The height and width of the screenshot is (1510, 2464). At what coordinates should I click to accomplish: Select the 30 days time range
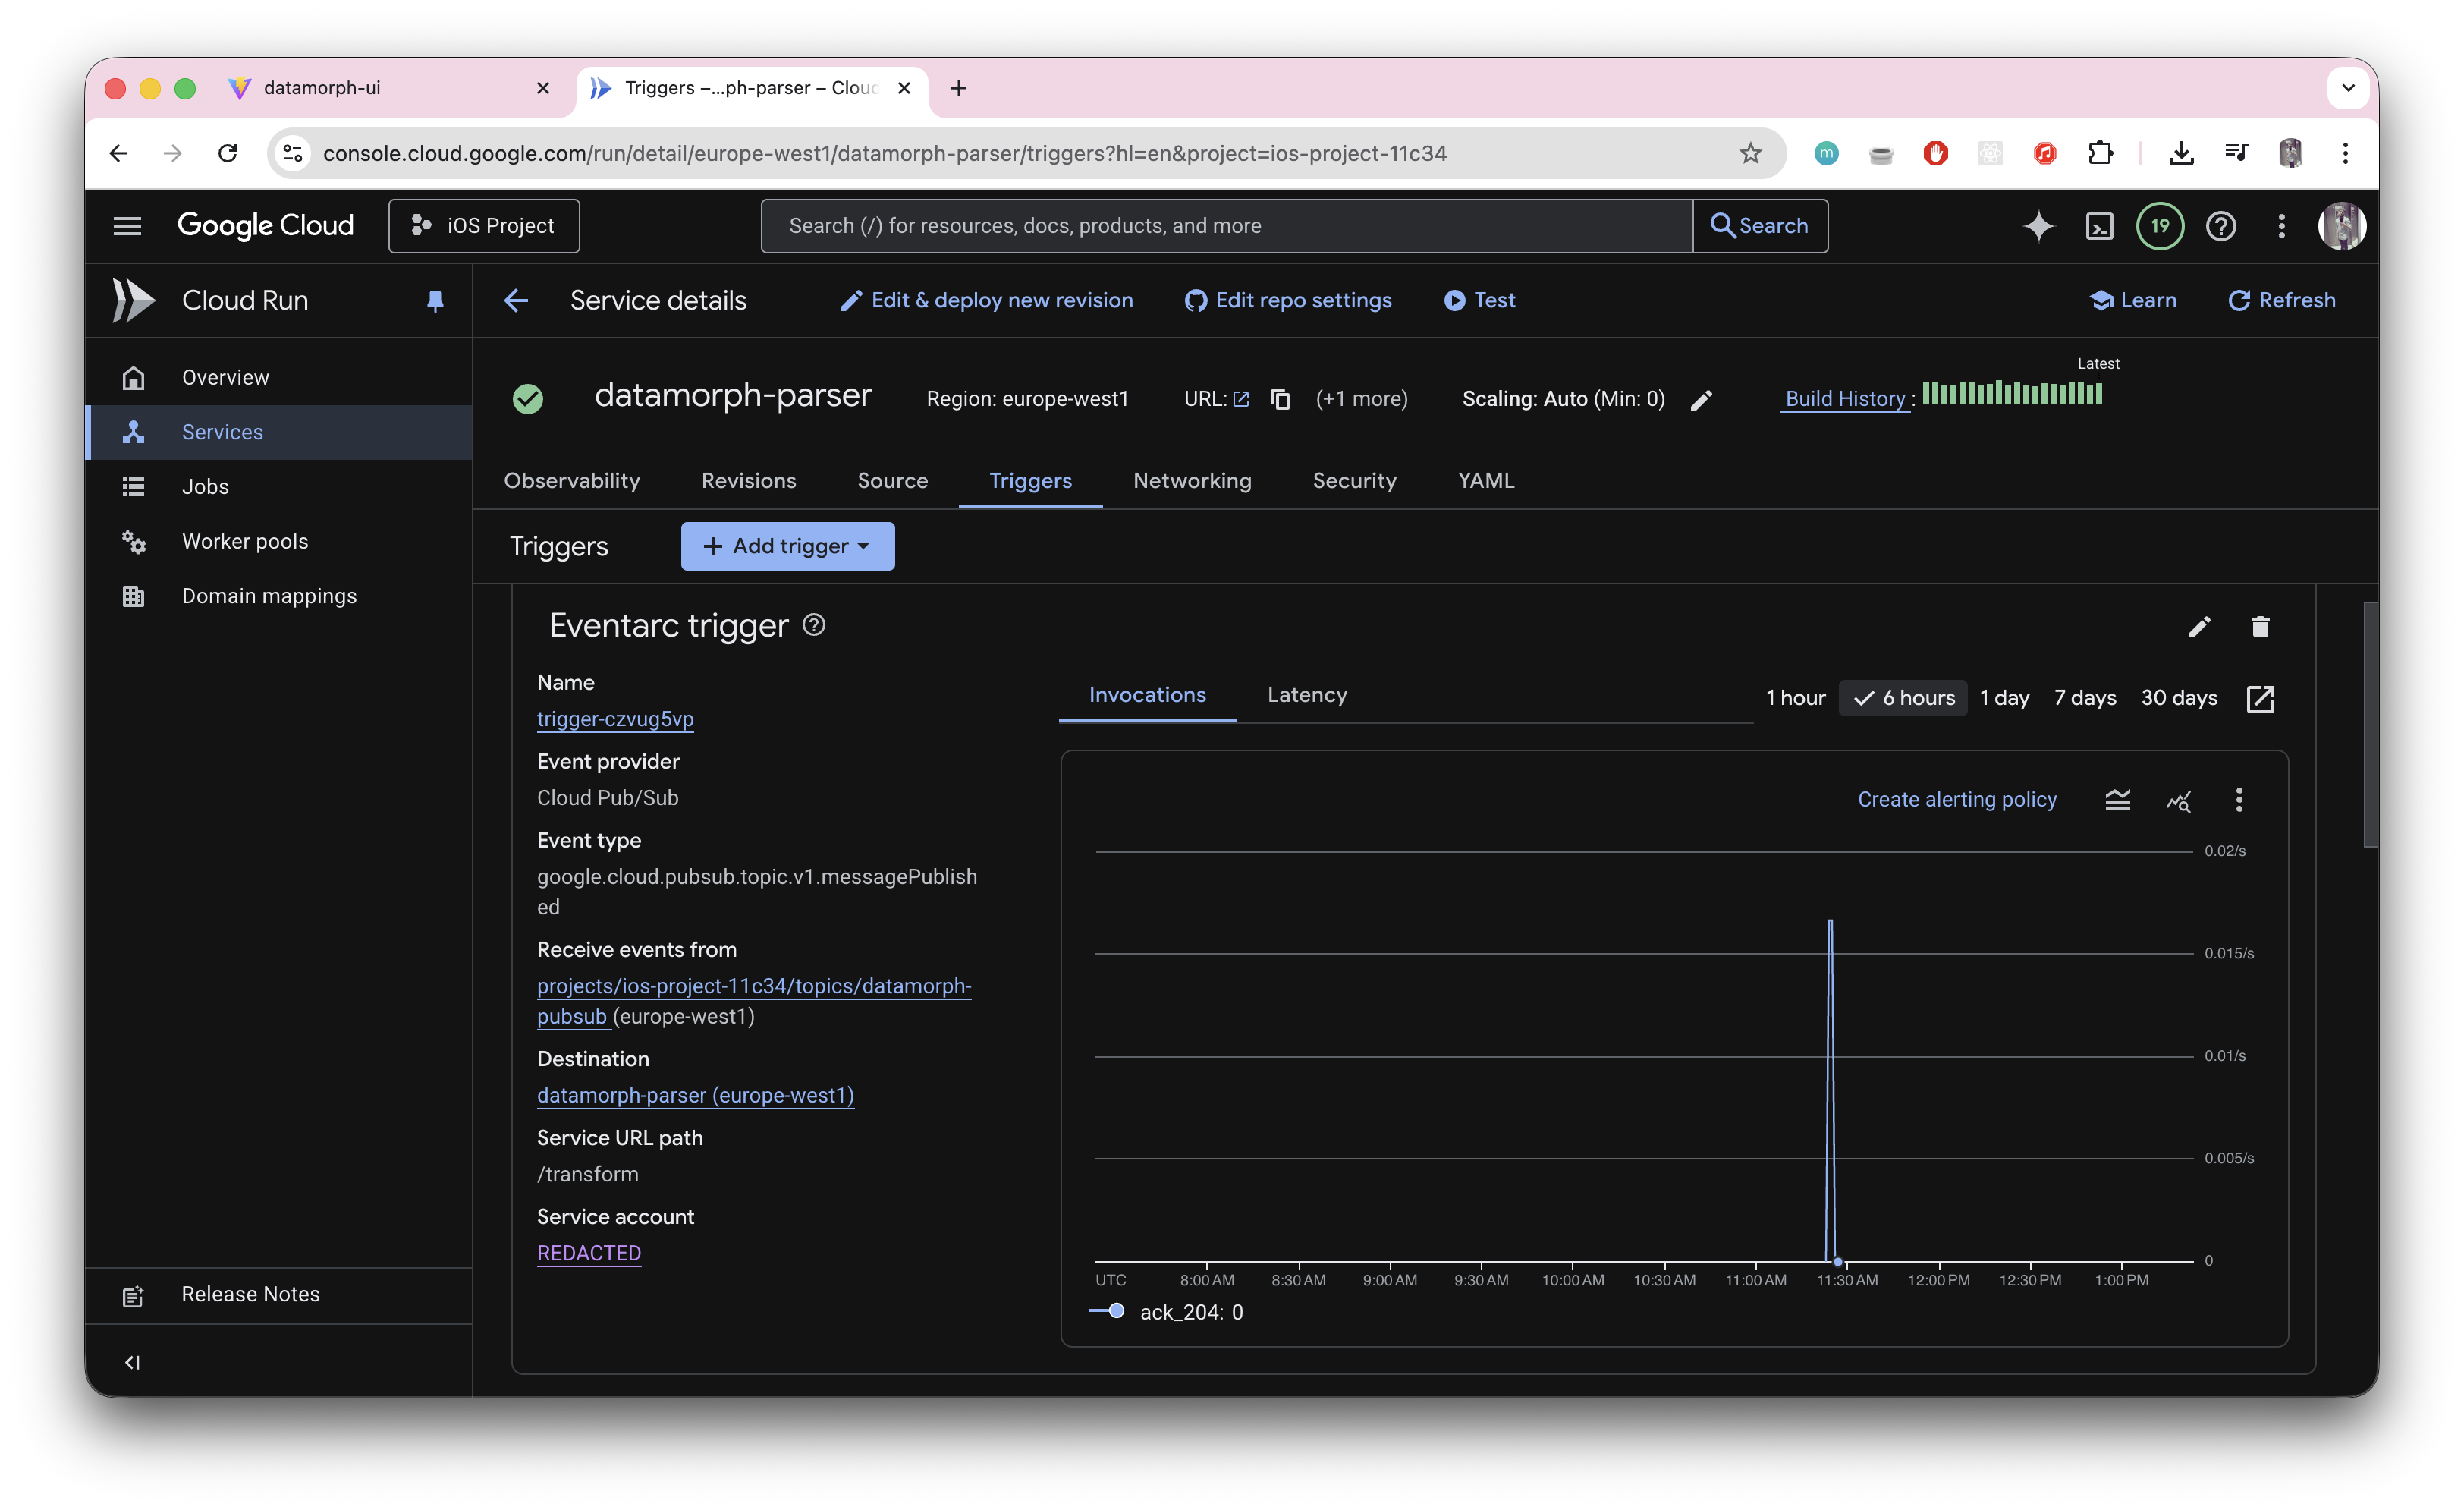coord(2178,698)
